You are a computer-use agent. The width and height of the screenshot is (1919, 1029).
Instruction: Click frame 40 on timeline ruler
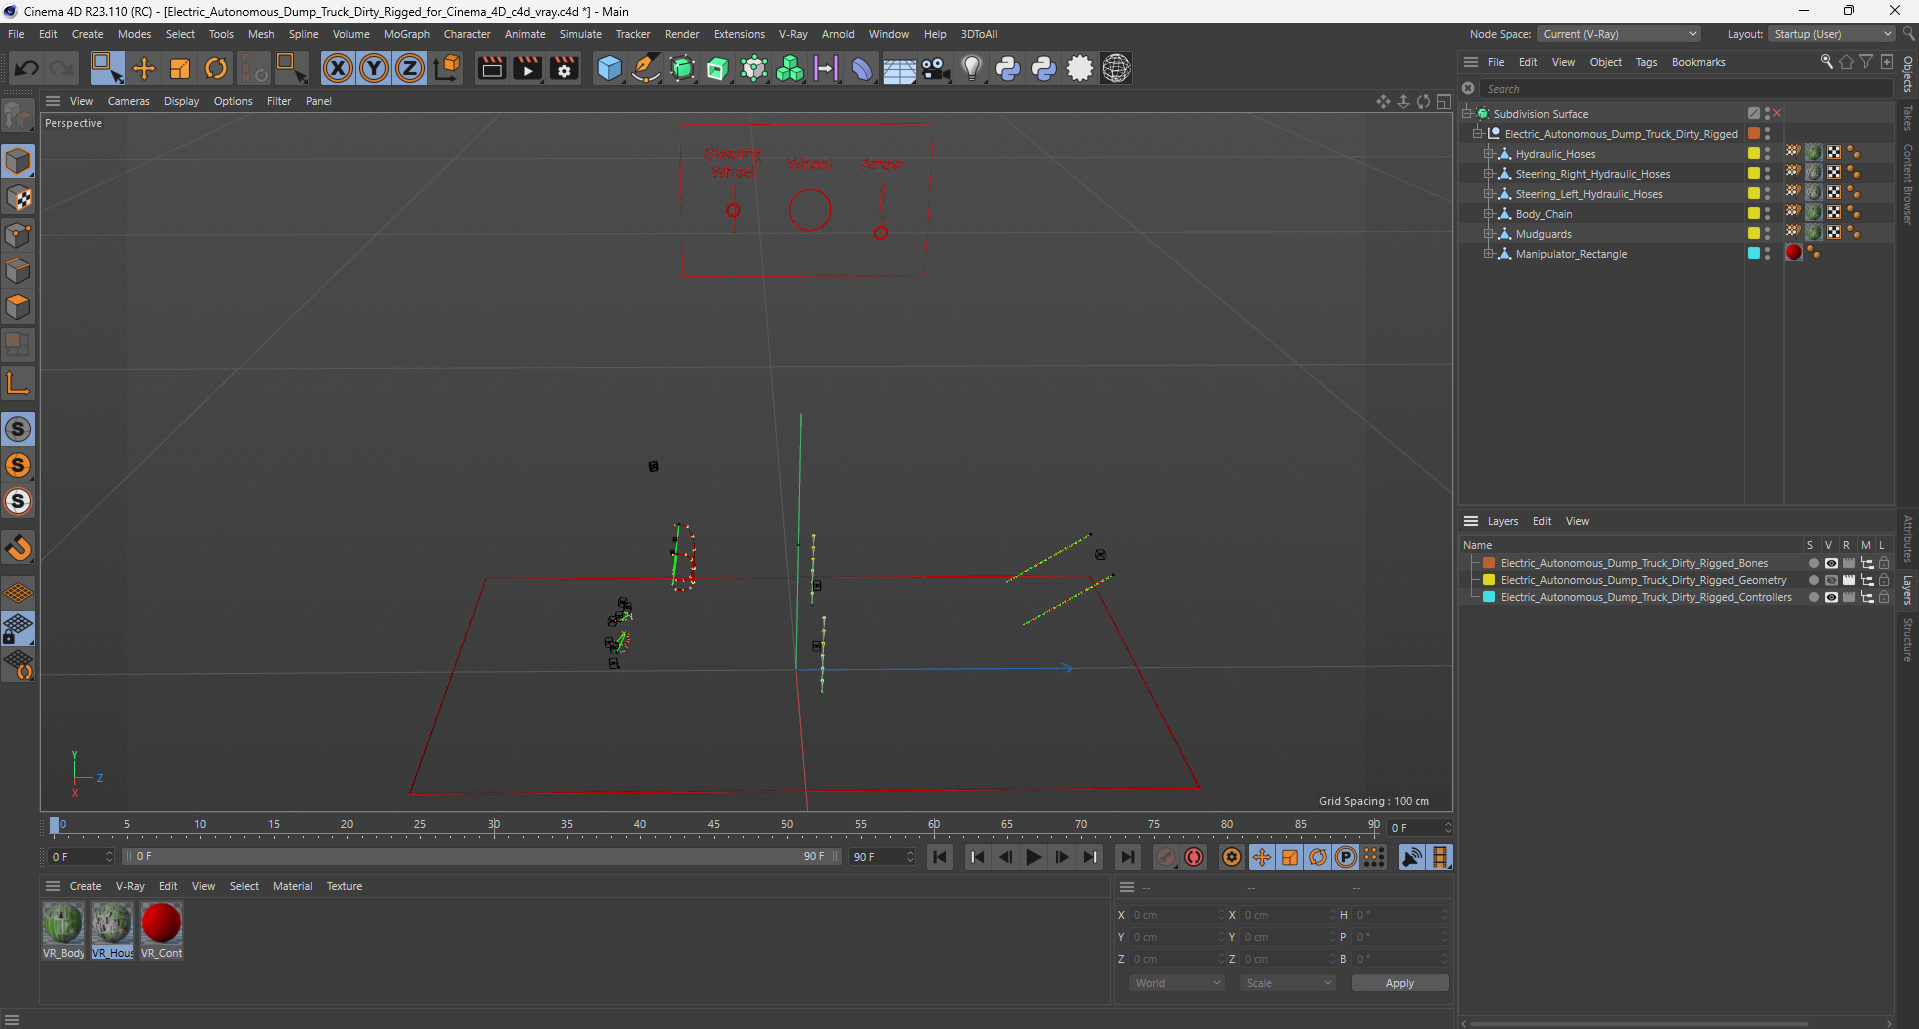(x=640, y=824)
